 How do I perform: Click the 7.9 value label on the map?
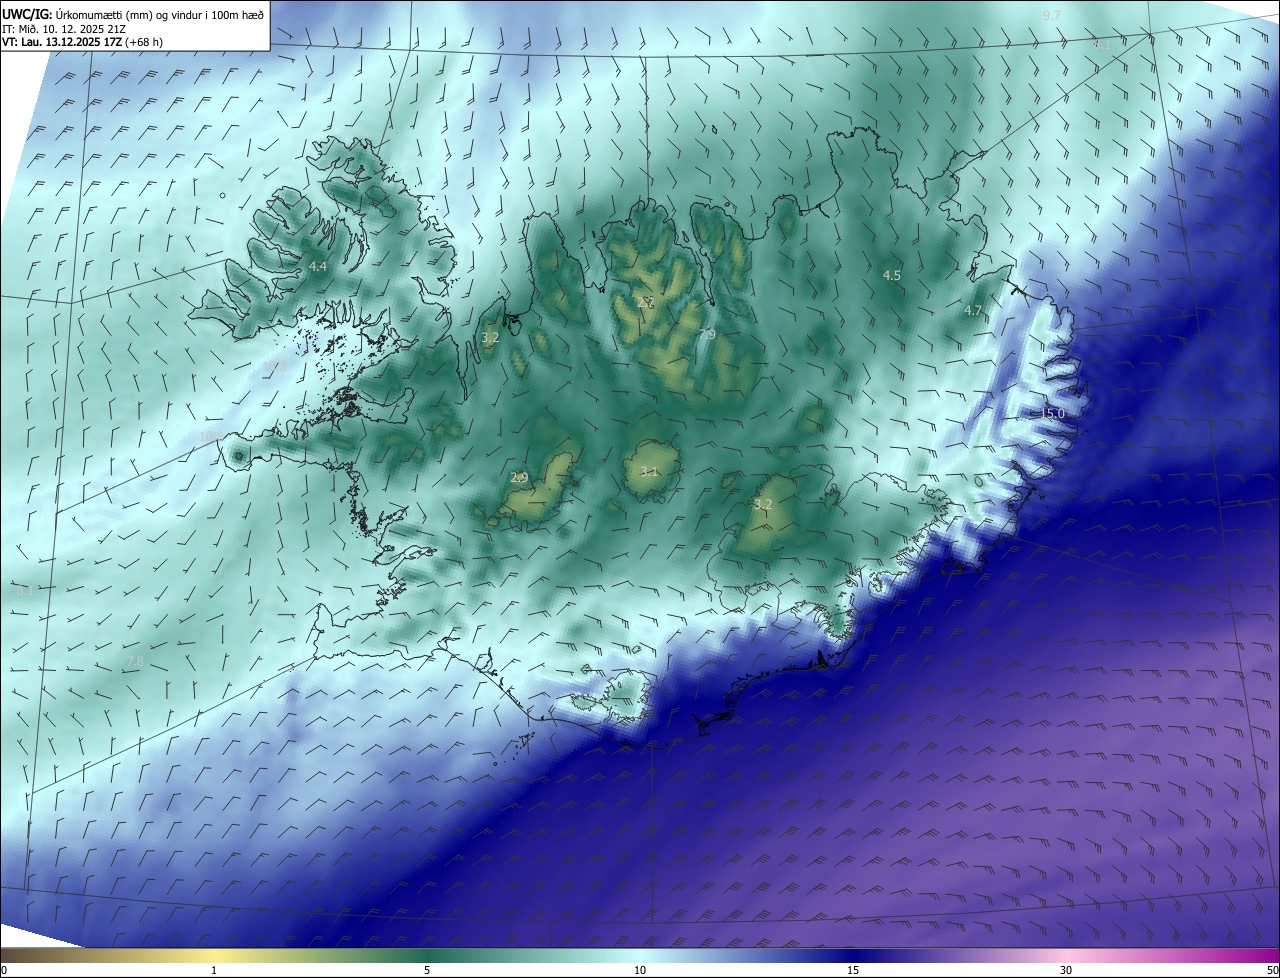point(707,334)
